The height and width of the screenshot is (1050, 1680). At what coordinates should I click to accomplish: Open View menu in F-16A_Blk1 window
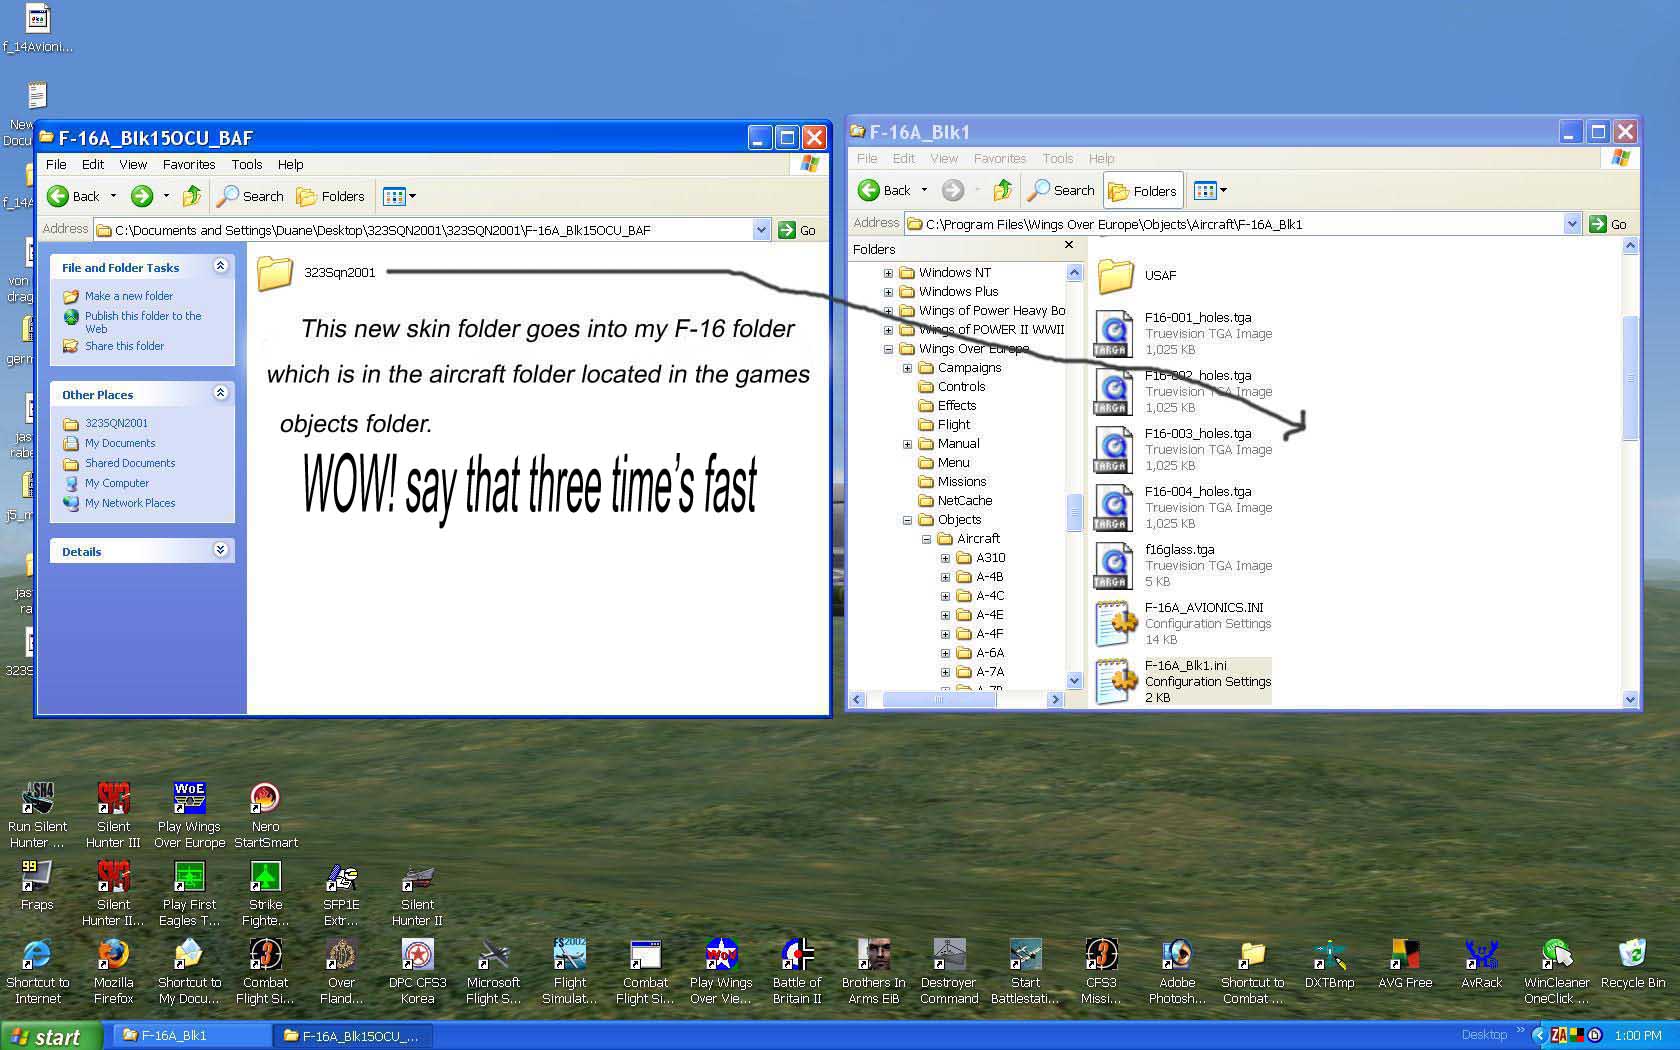pyautogui.click(x=944, y=158)
